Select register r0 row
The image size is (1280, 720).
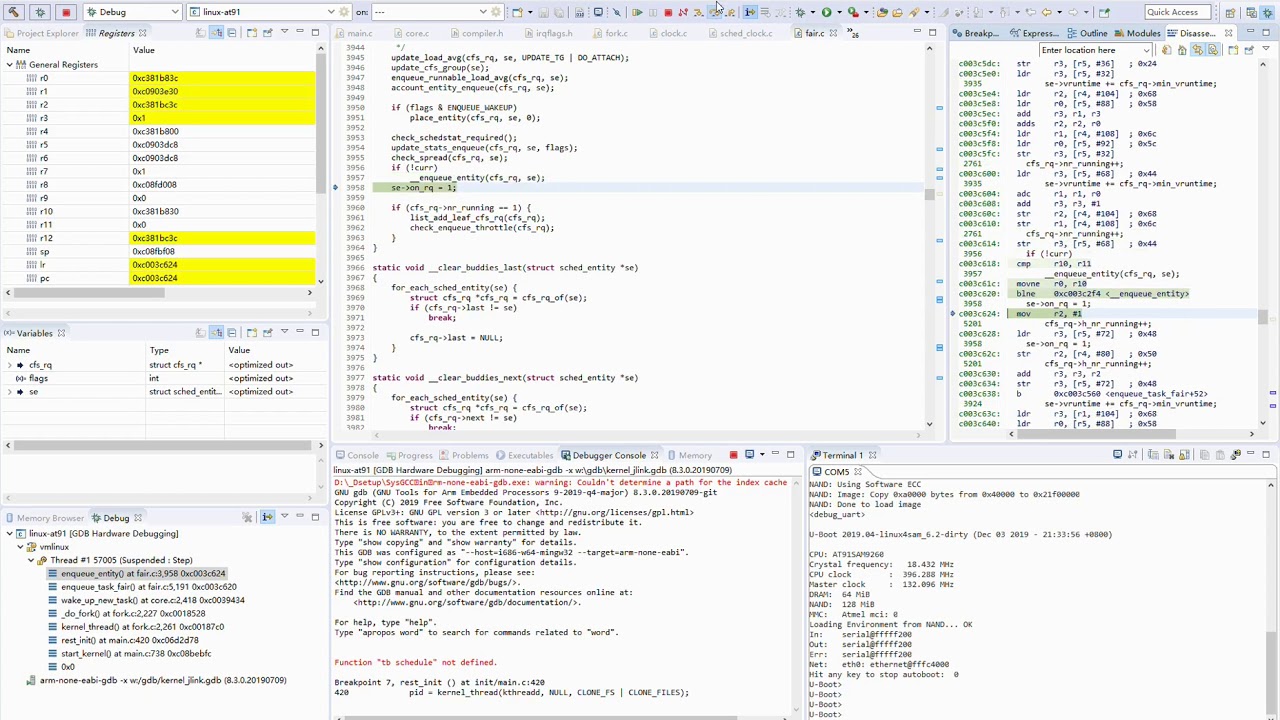[160, 78]
